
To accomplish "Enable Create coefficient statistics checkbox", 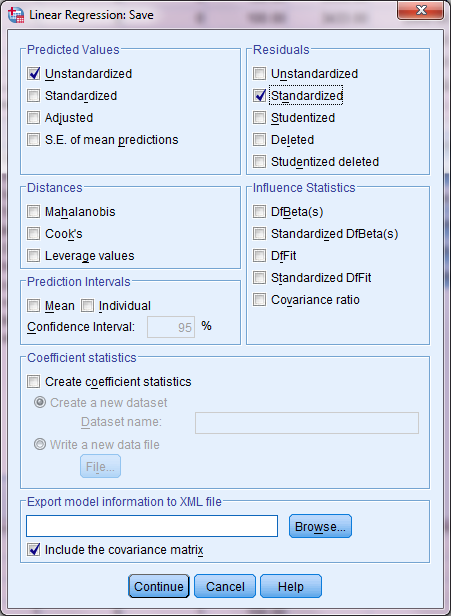I will pyautogui.click(x=34, y=381).
